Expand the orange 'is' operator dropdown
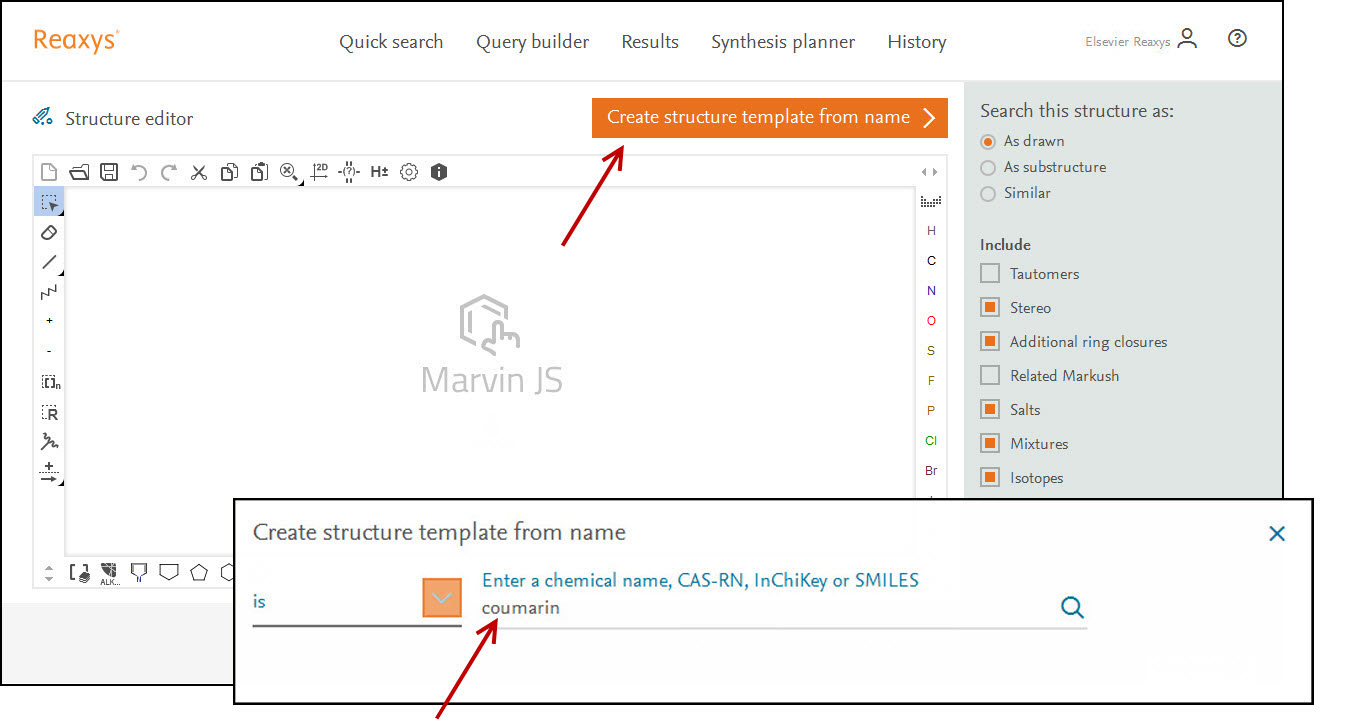The height and width of the screenshot is (728, 1349). (442, 599)
